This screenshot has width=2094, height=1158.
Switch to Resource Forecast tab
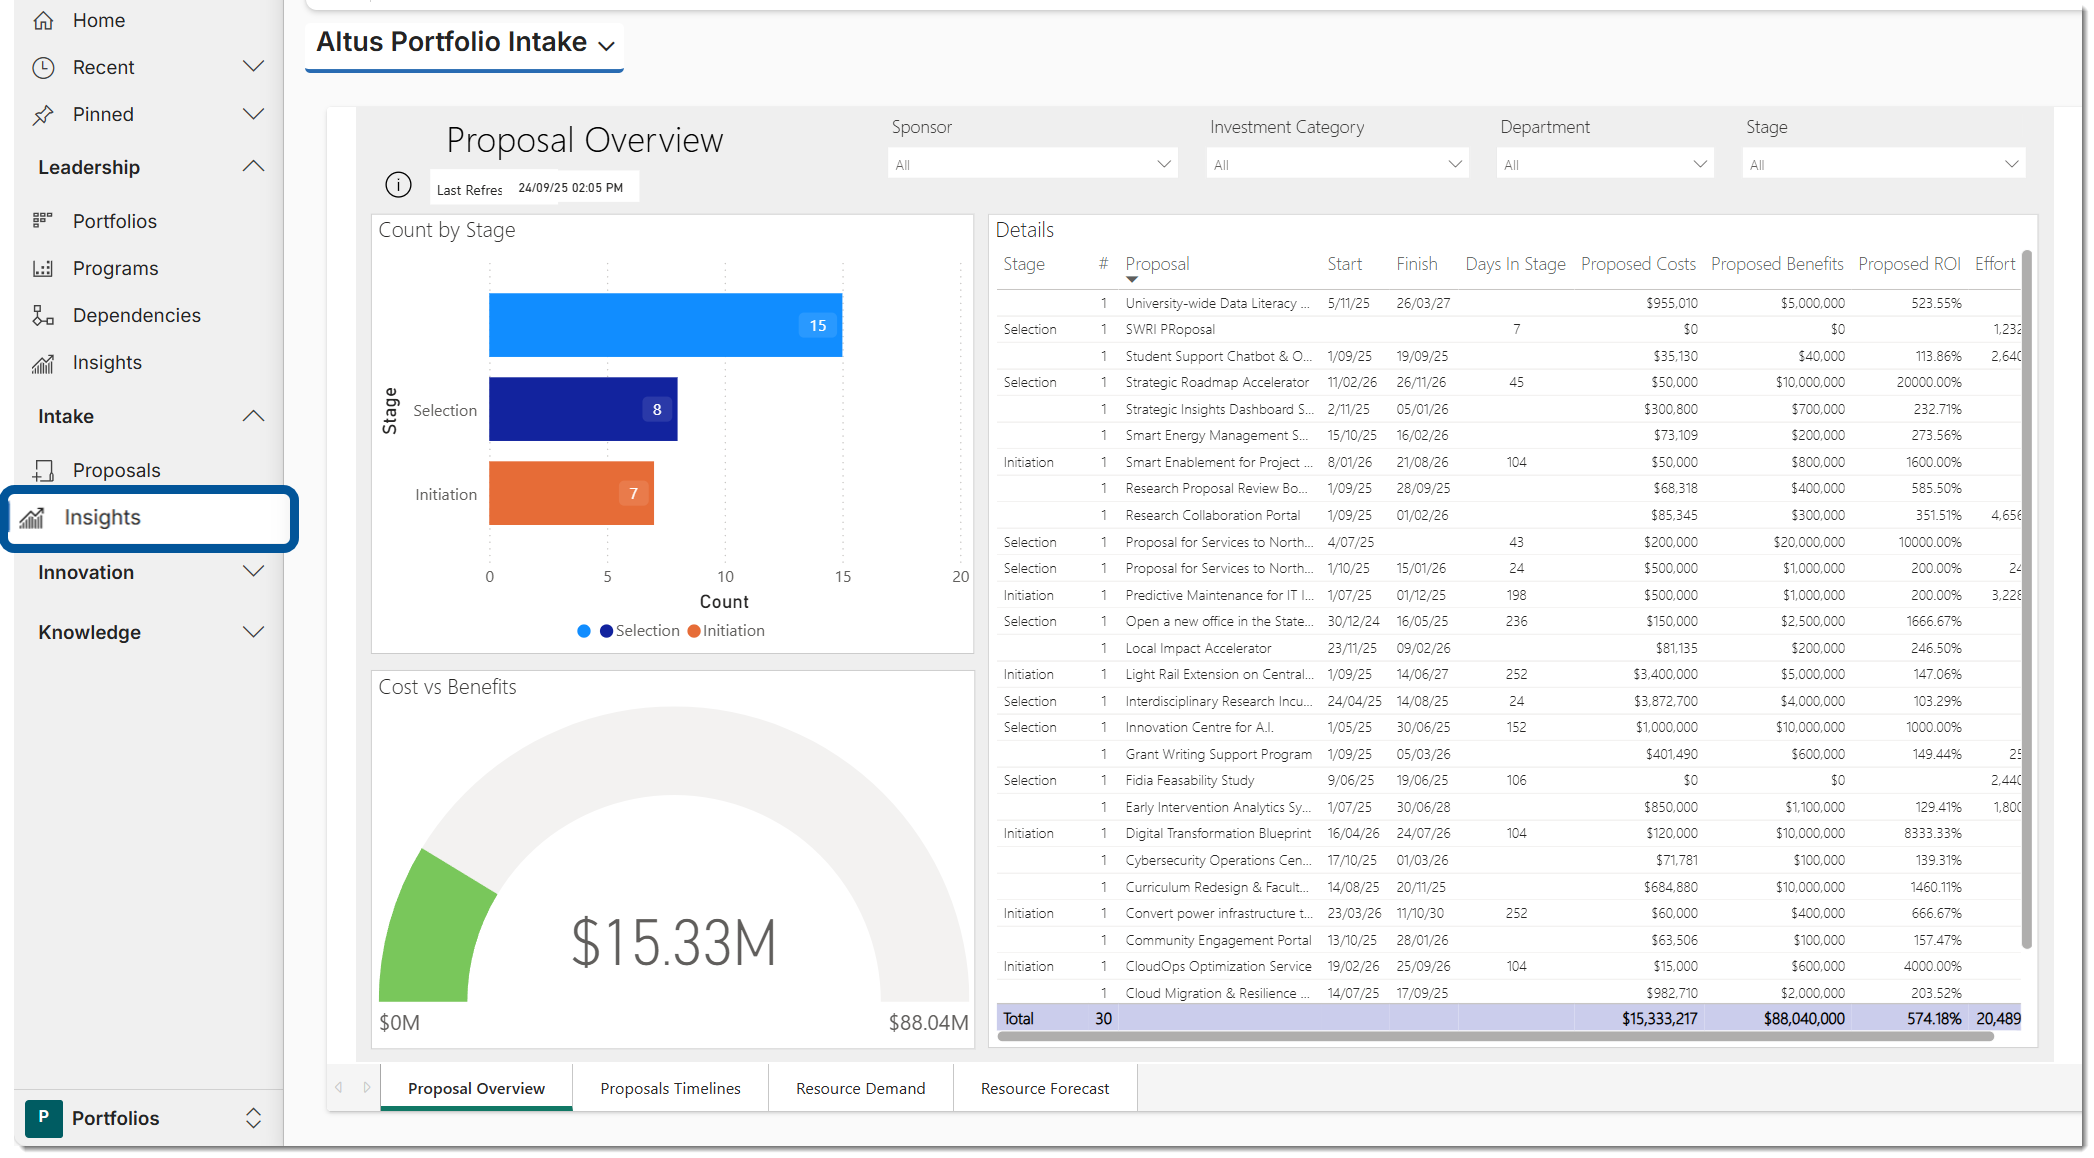1044,1088
